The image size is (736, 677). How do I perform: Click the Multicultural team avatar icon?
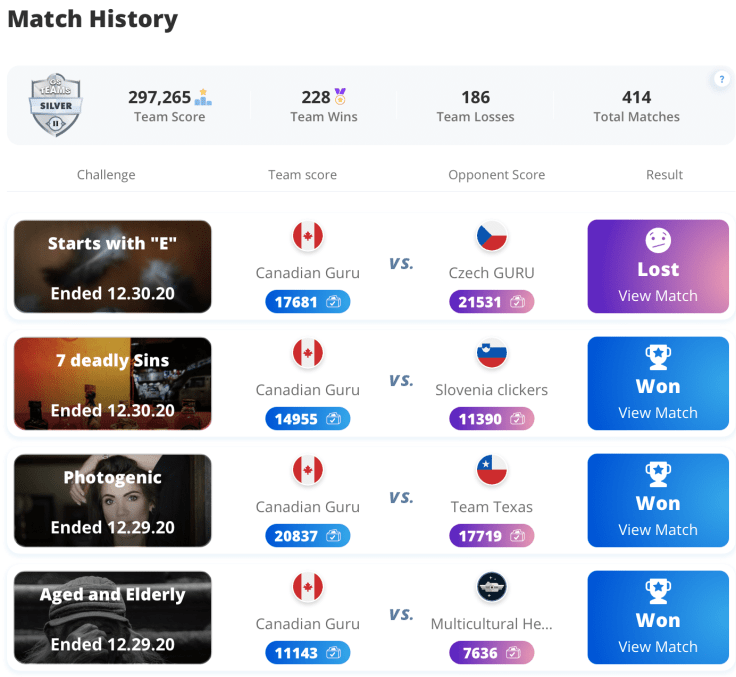pyautogui.click(x=492, y=588)
